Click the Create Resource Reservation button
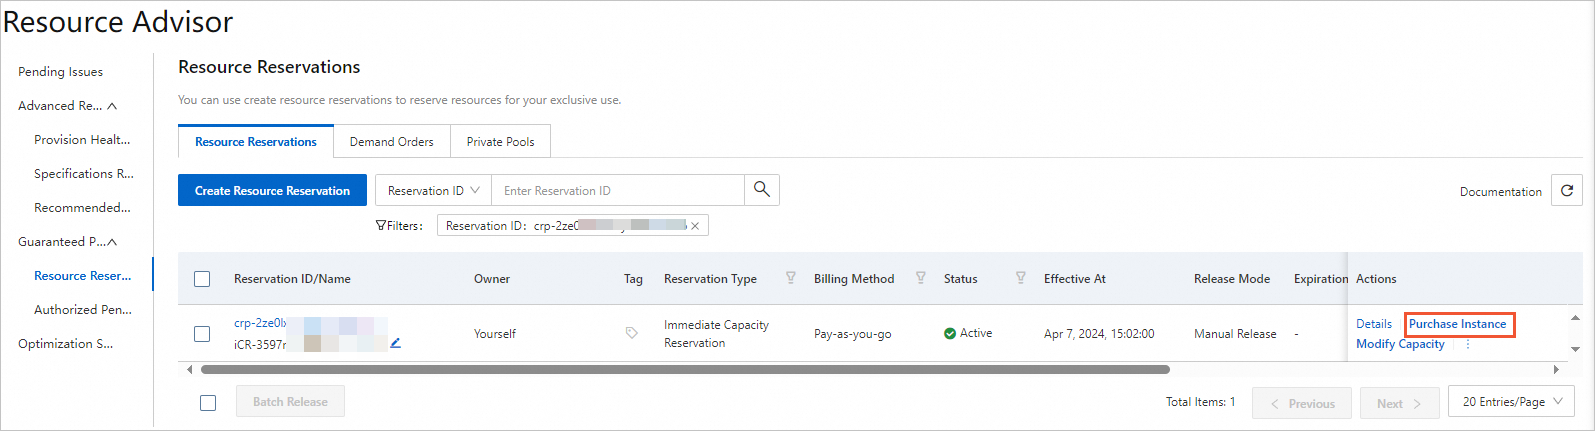The height and width of the screenshot is (431, 1595). point(272,190)
